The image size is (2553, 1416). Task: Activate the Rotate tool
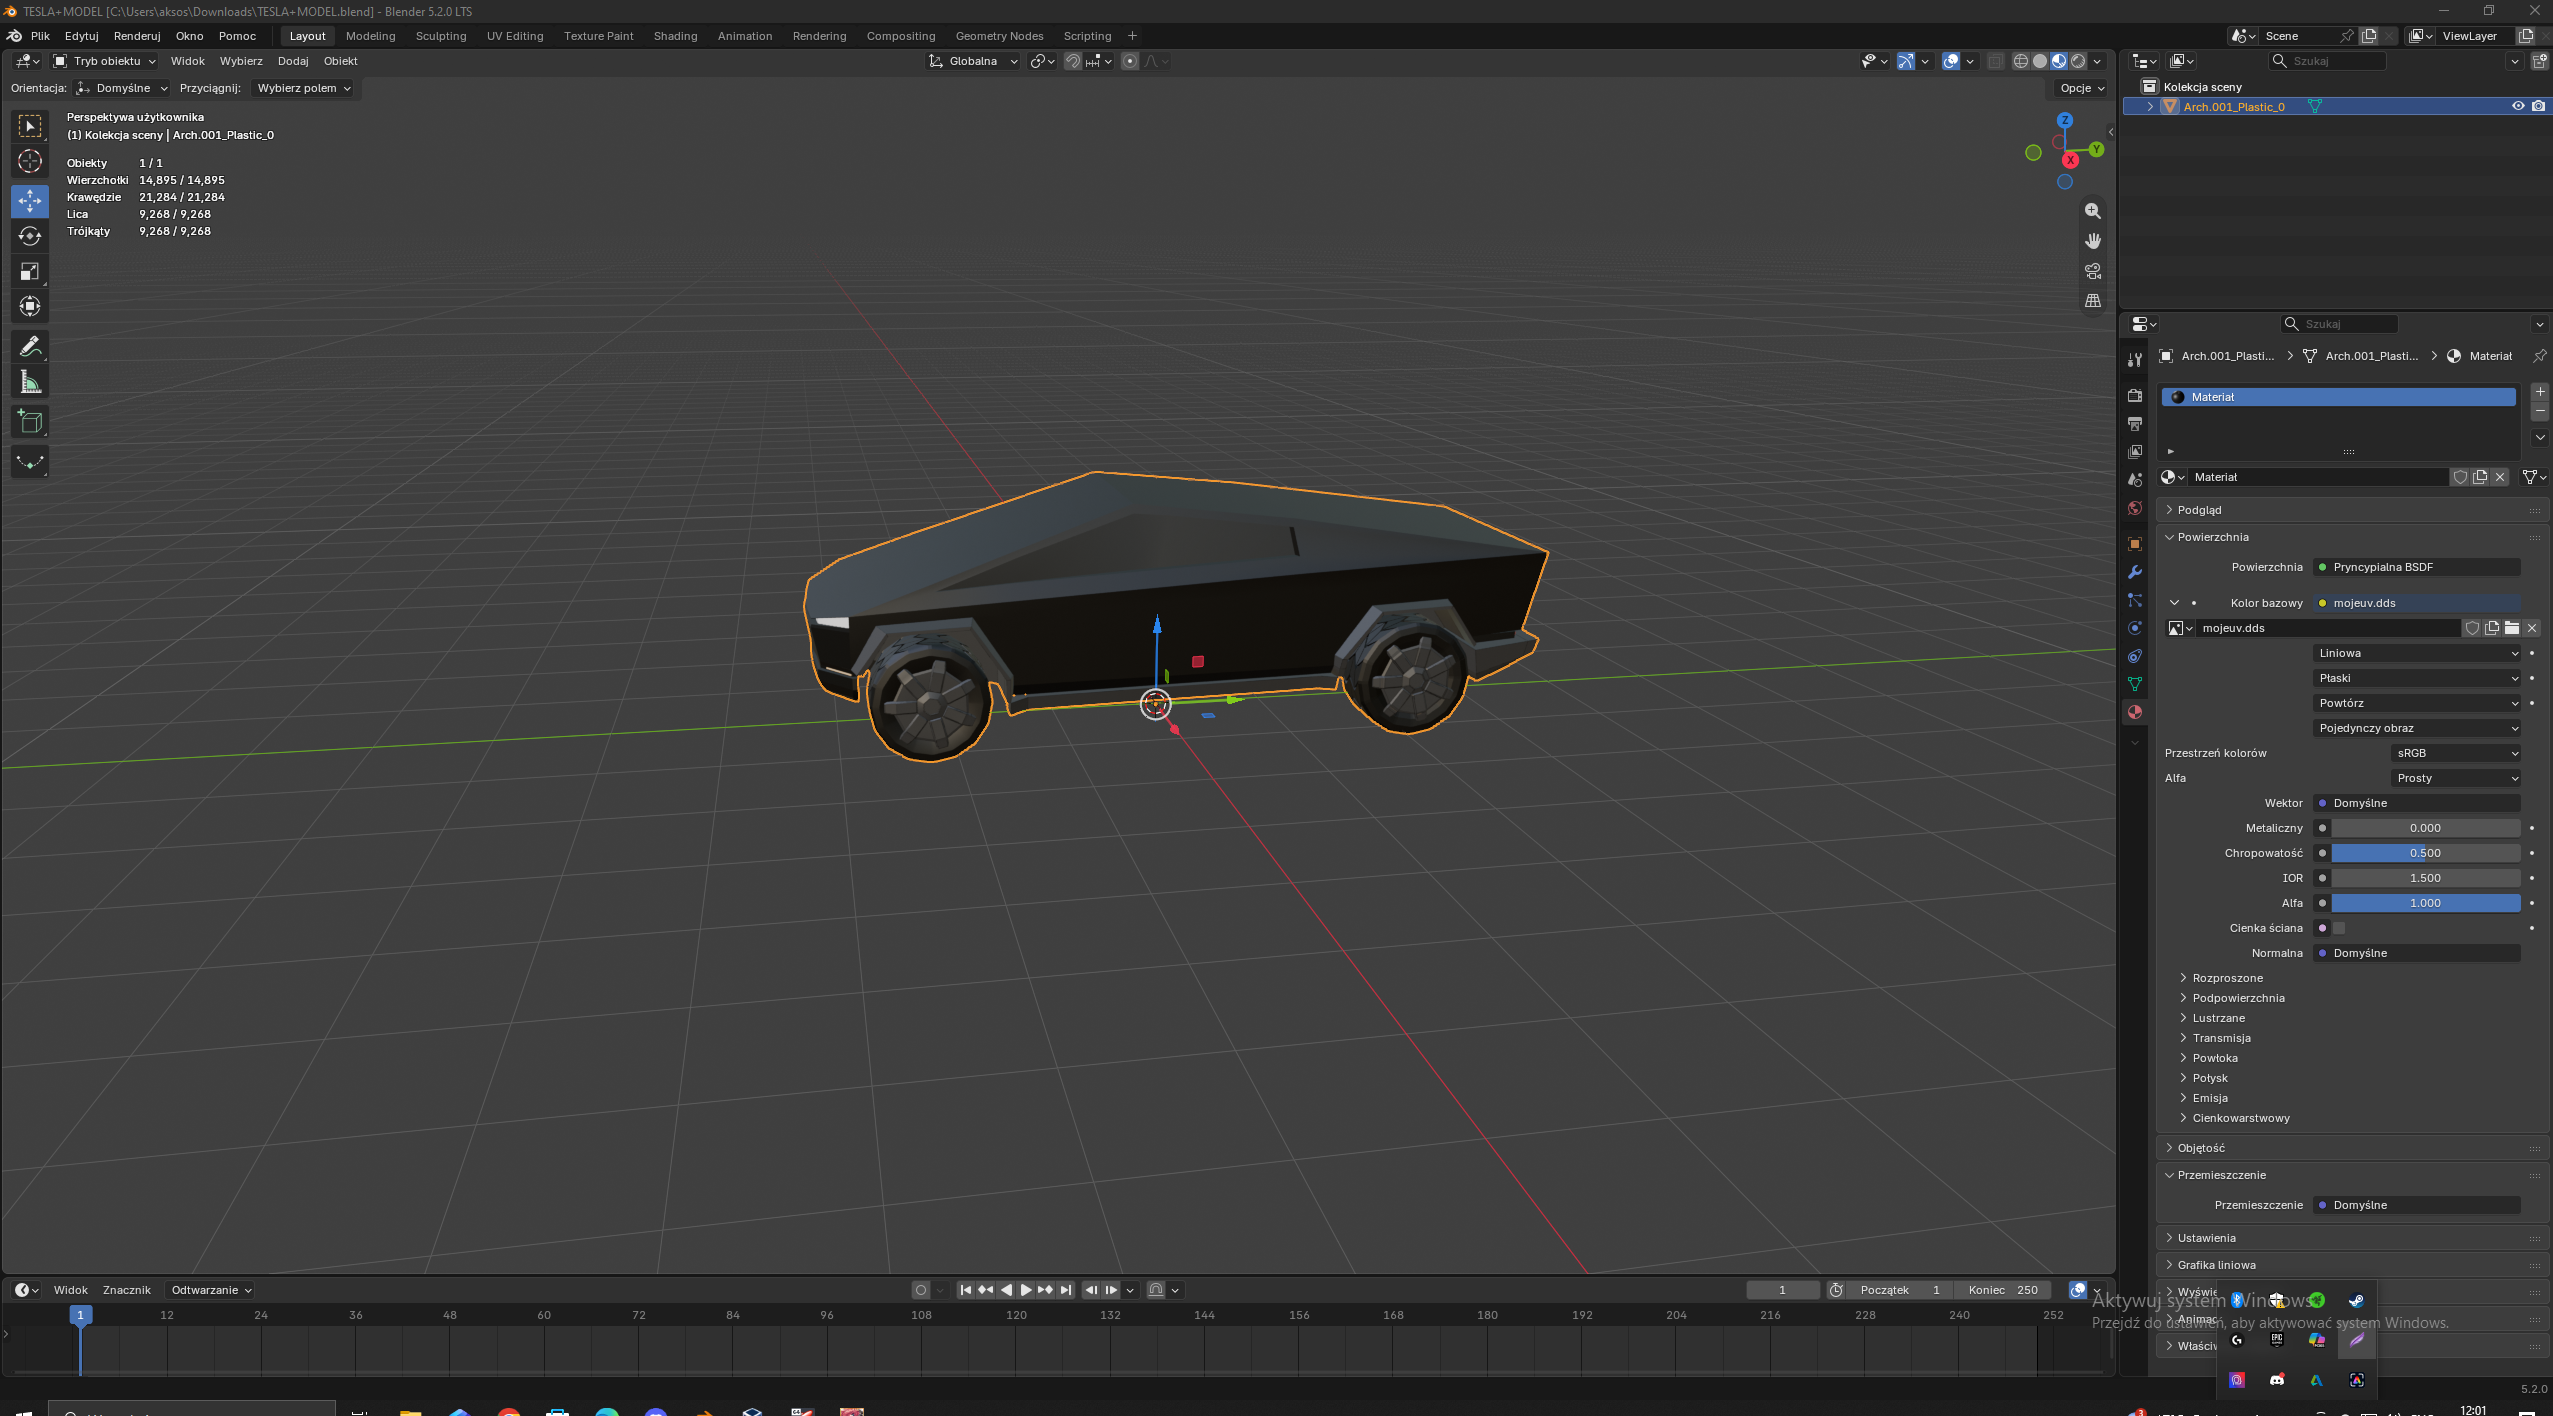click(x=30, y=237)
